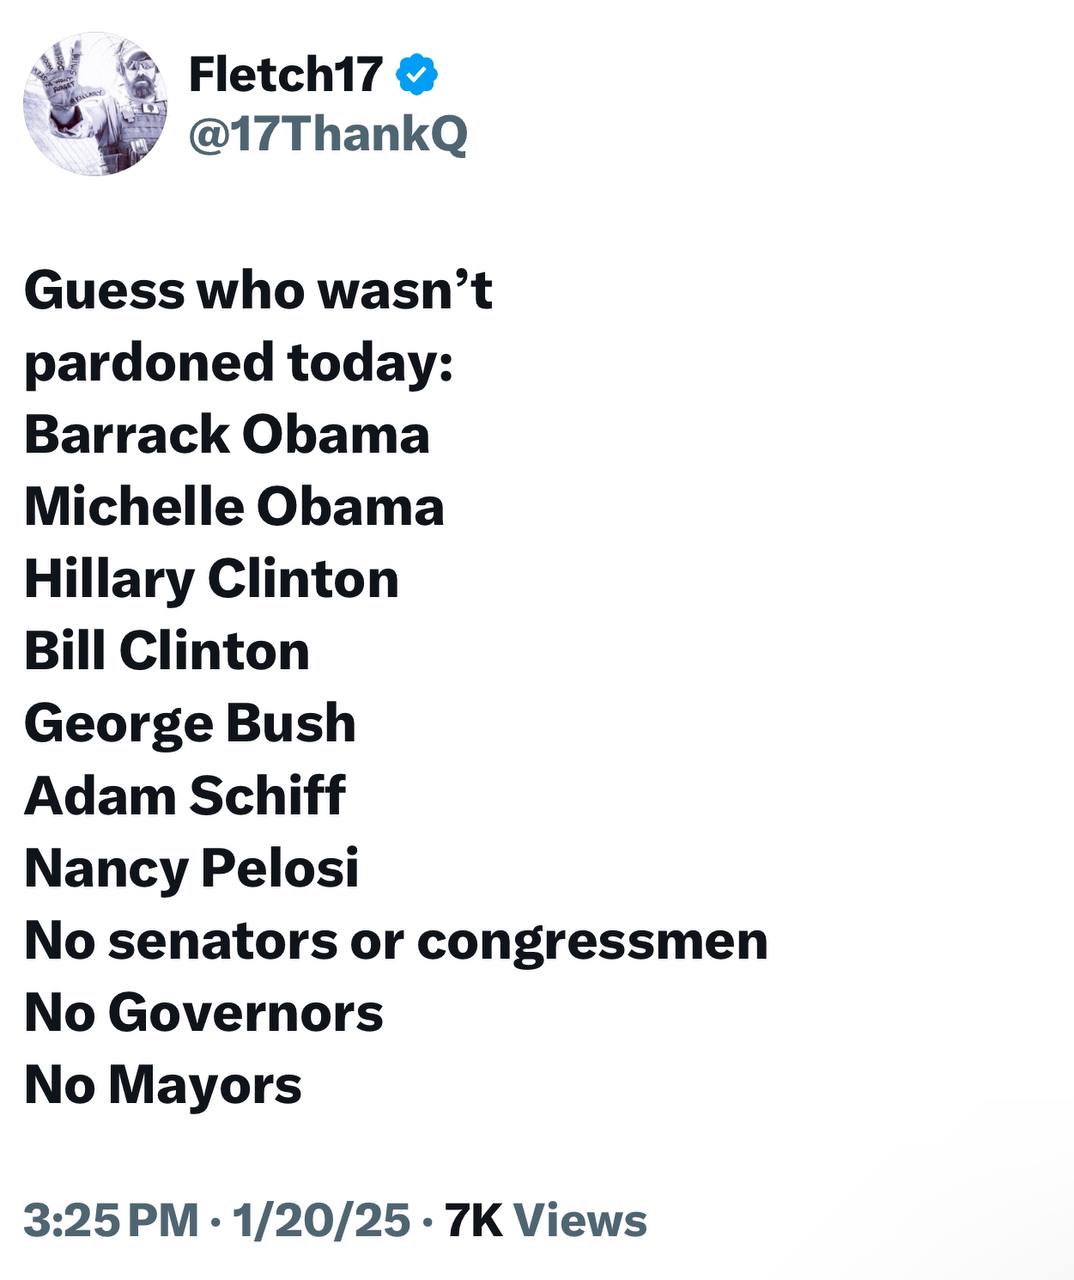
Task: Click the "No senators or congressmen" line
Action: 396,940
